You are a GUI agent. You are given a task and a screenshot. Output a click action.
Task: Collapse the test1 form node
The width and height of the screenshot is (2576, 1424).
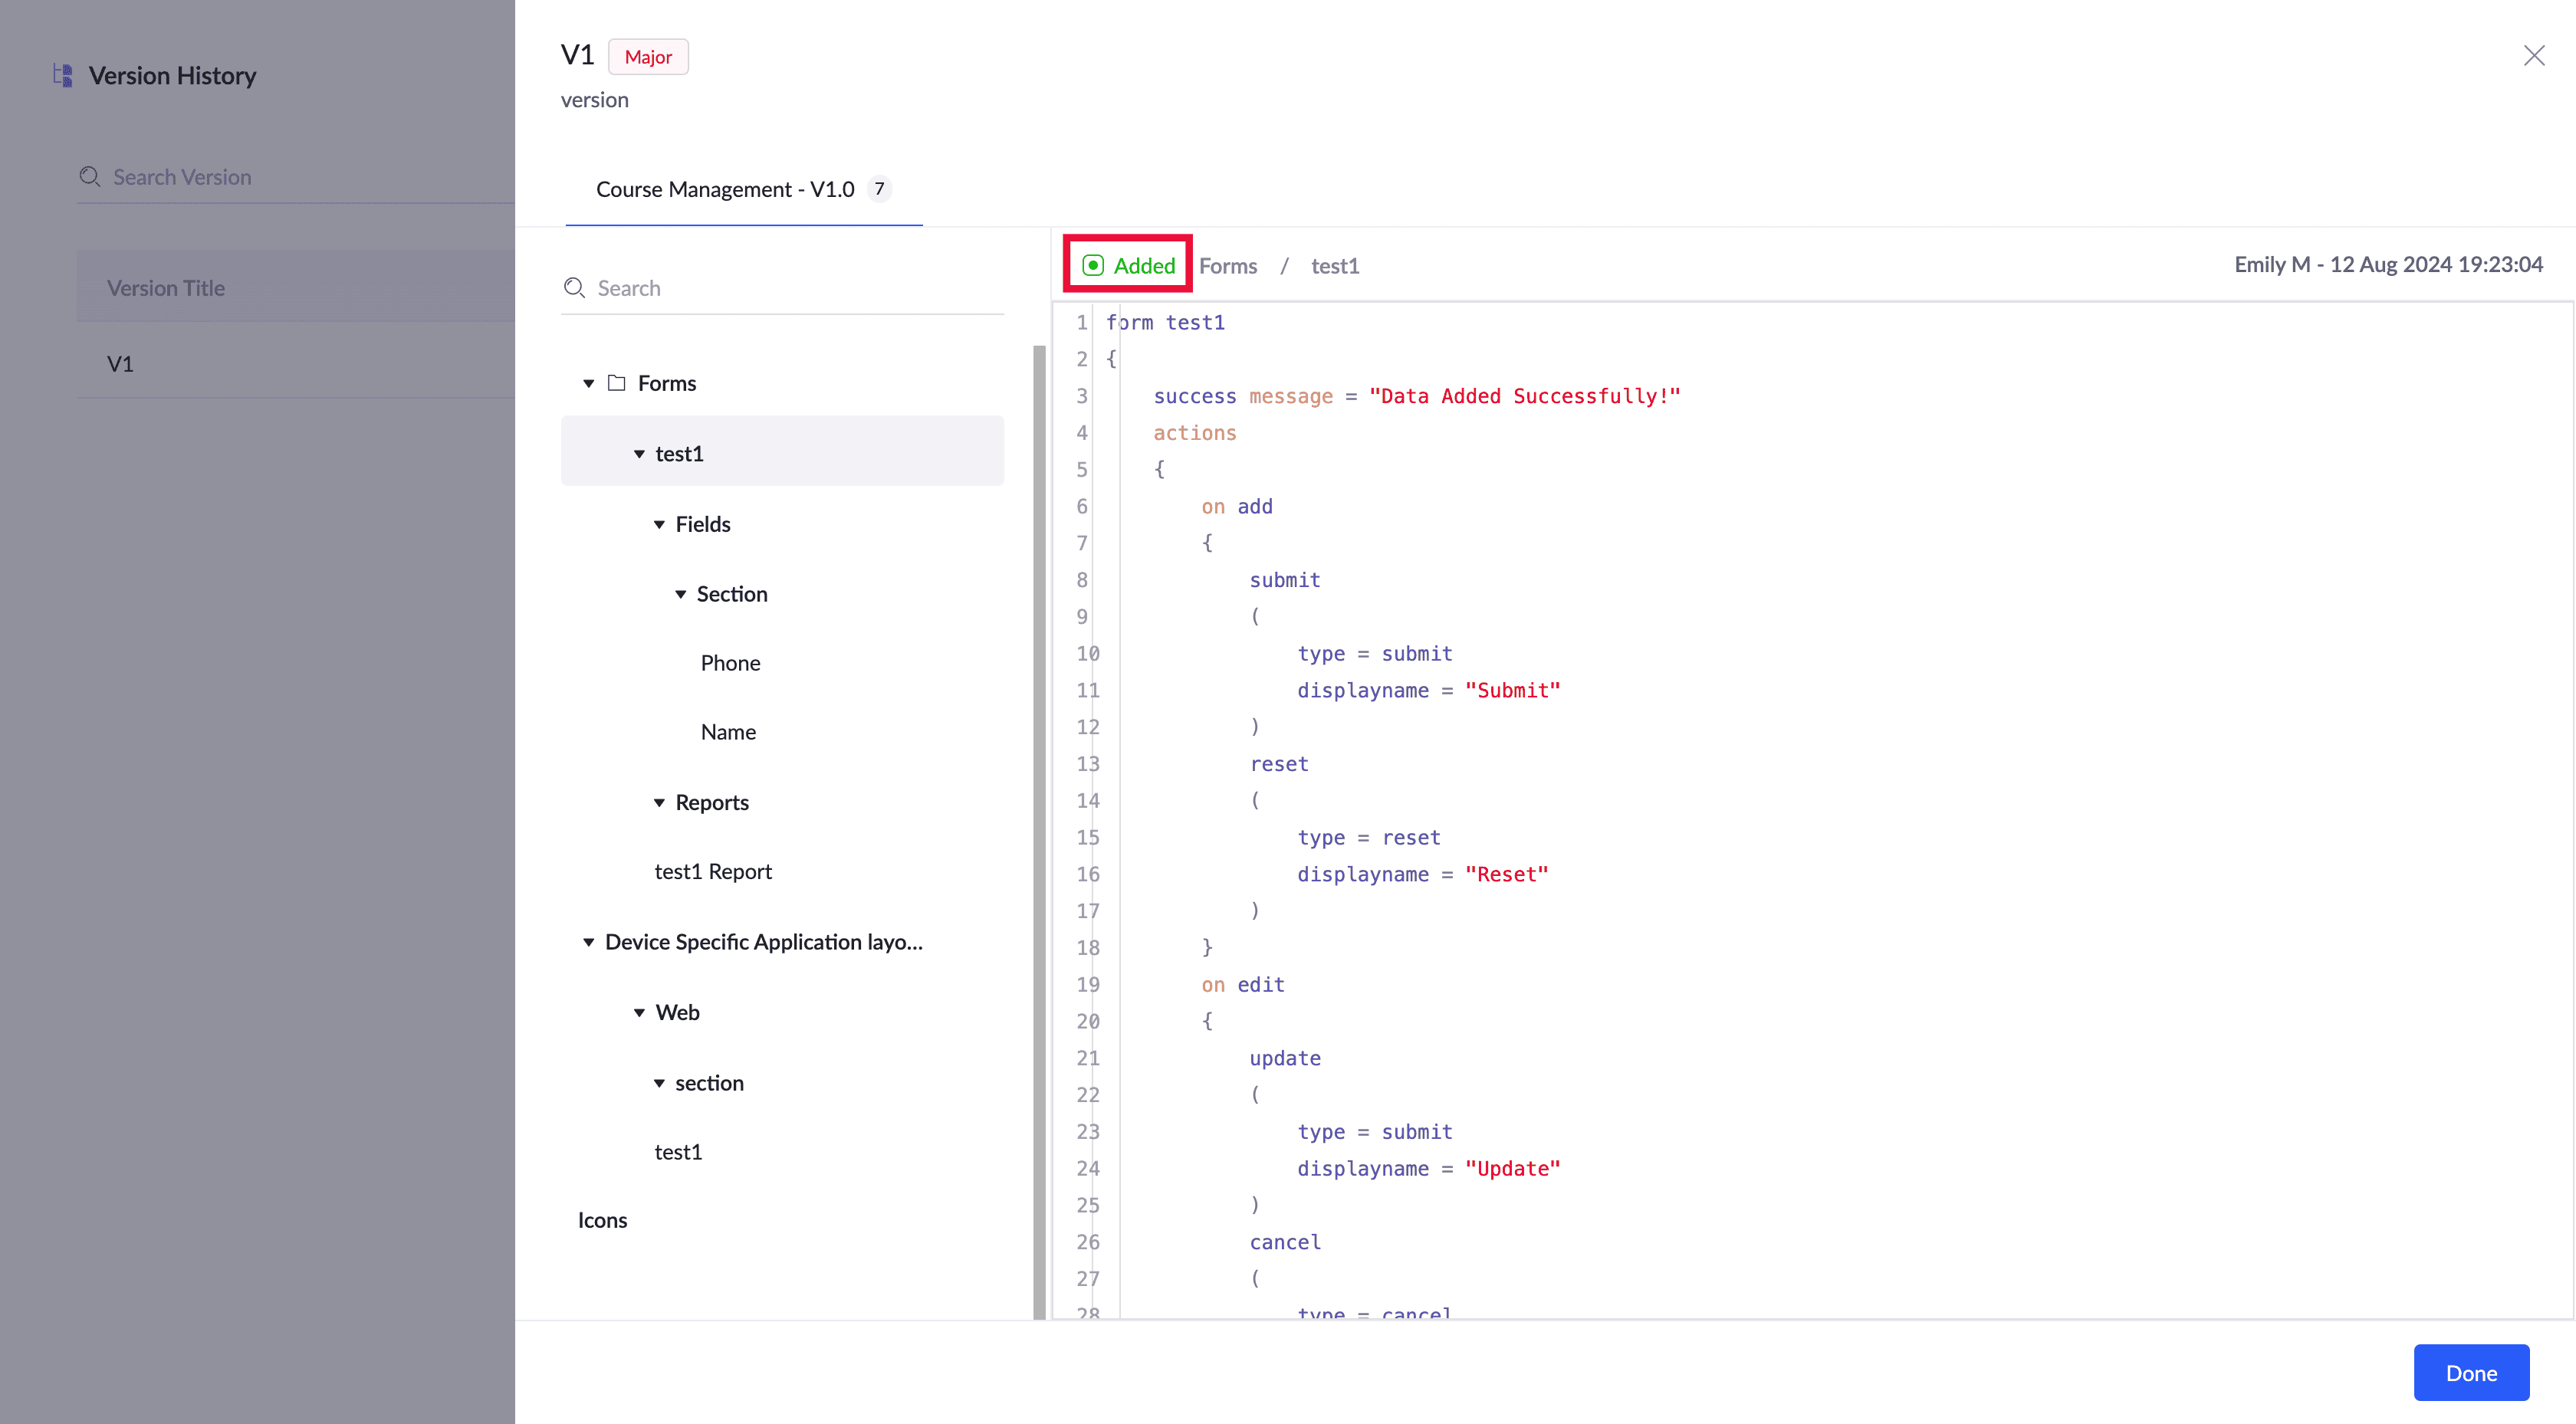(639, 454)
